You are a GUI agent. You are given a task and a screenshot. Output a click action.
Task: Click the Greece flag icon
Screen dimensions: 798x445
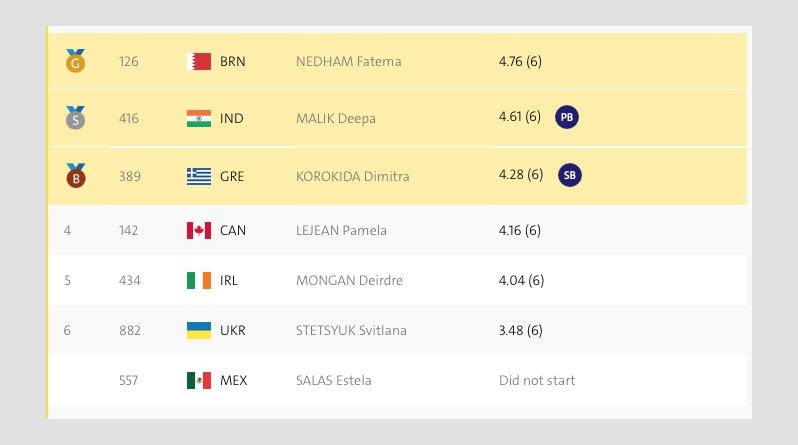pyautogui.click(x=199, y=176)
